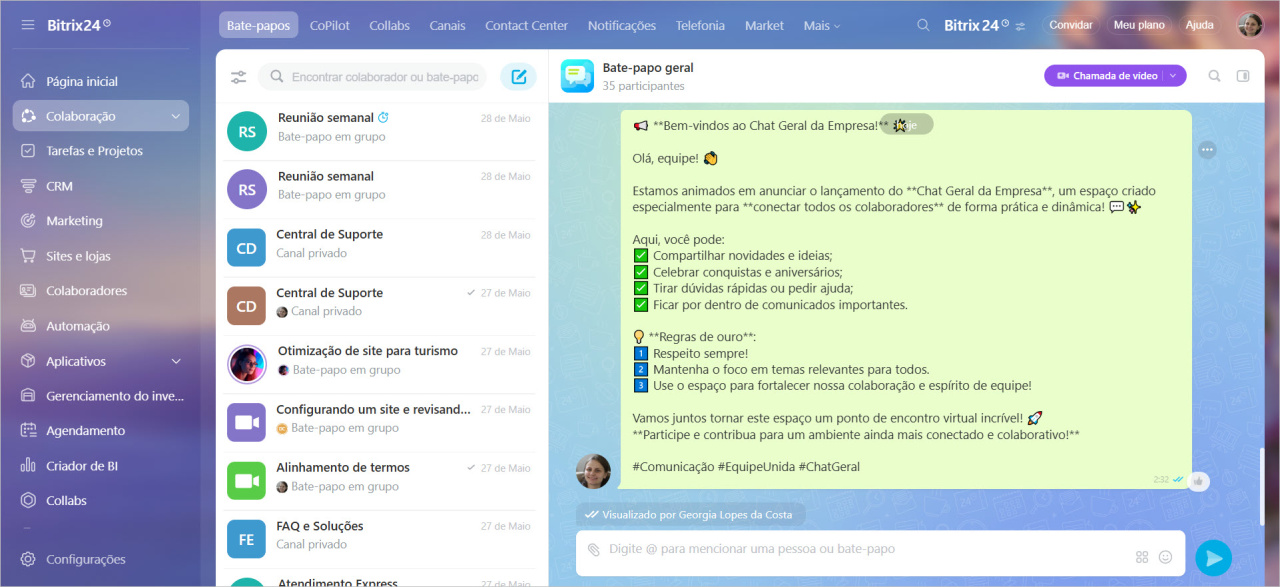Open the Configurando um site e revisand... chat

(x=382, y=422)
